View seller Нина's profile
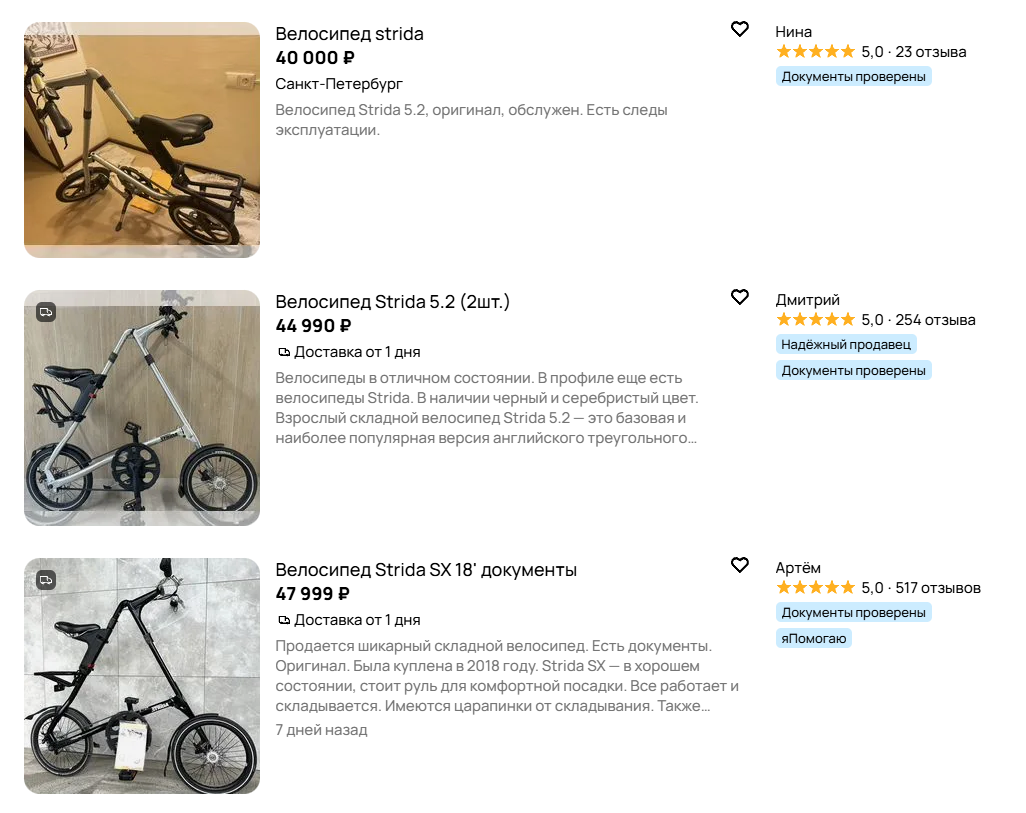The height and width of the screenshot is (813, 1026). tap(794, 31)
